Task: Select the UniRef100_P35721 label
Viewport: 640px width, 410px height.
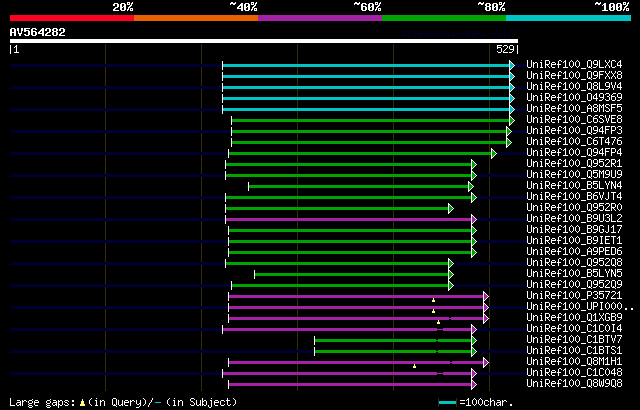Action: (x=574, y=295)
